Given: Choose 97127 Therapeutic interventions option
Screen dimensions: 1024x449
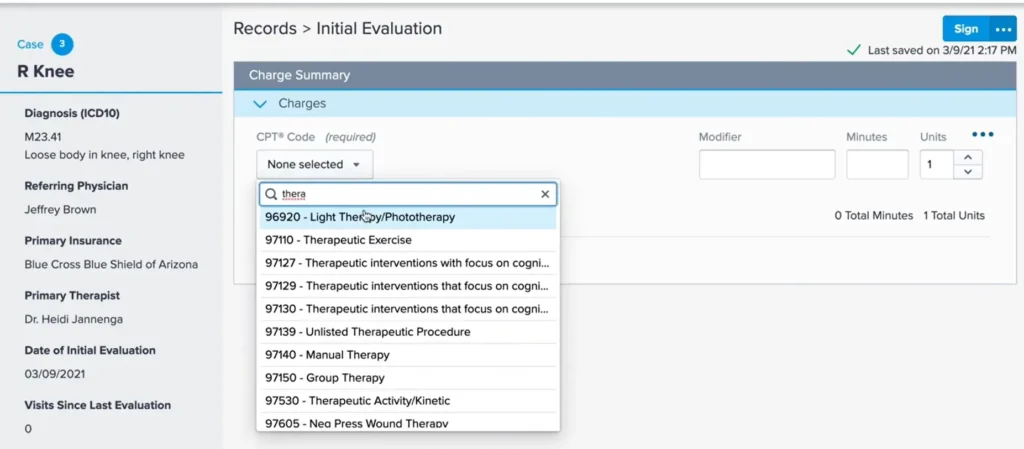Looking at the screenshot, I should 408,263.
